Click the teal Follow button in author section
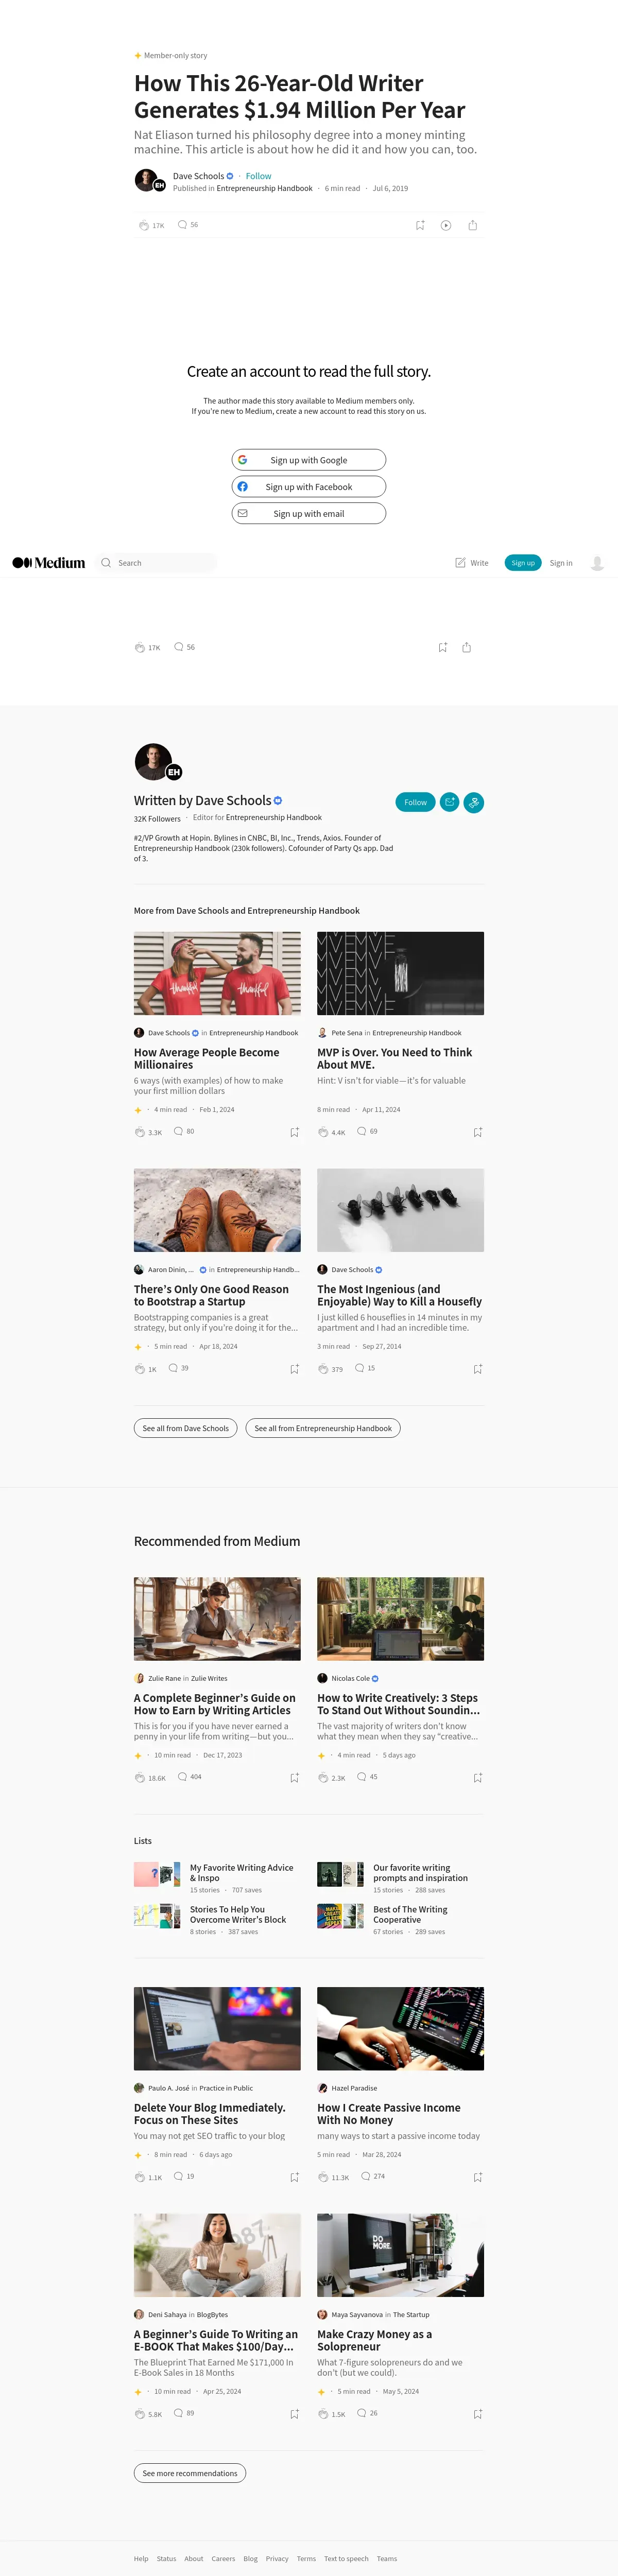This screenshot has width=618, height=2576. tap(415, 802)
